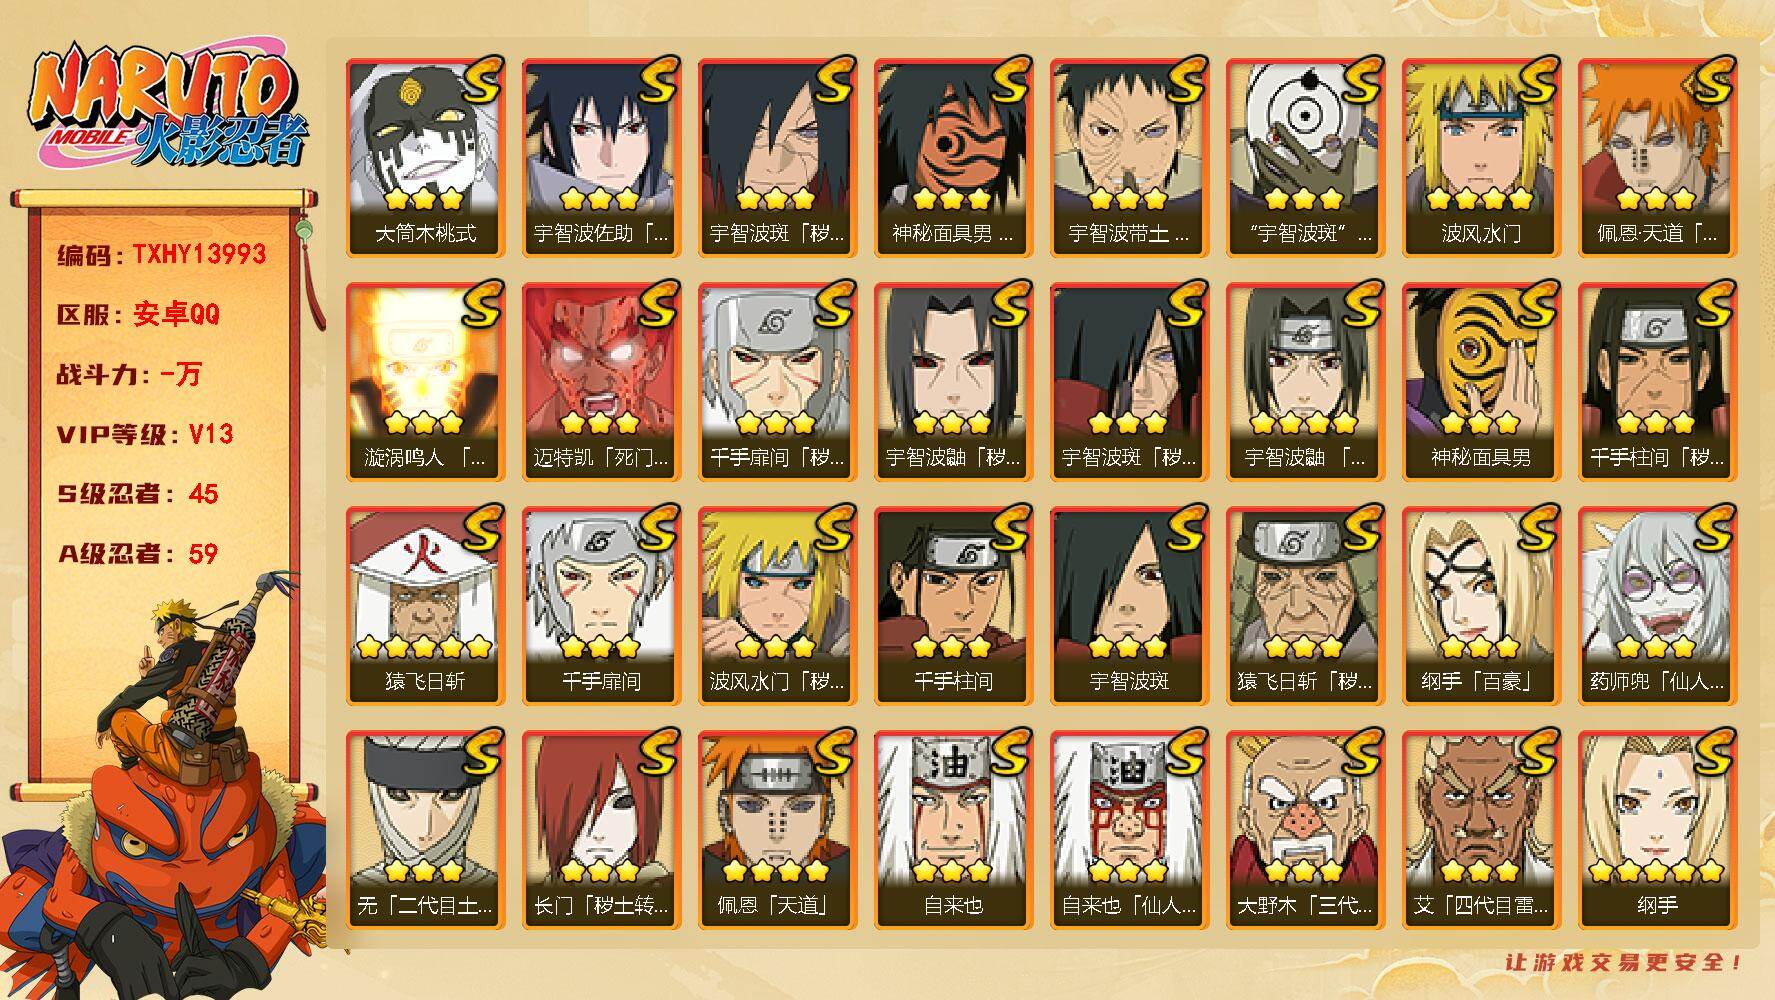Click the Naruto Mobile 火影忍者 logo
1775x1000 pixels.
[x=168, y=106]
